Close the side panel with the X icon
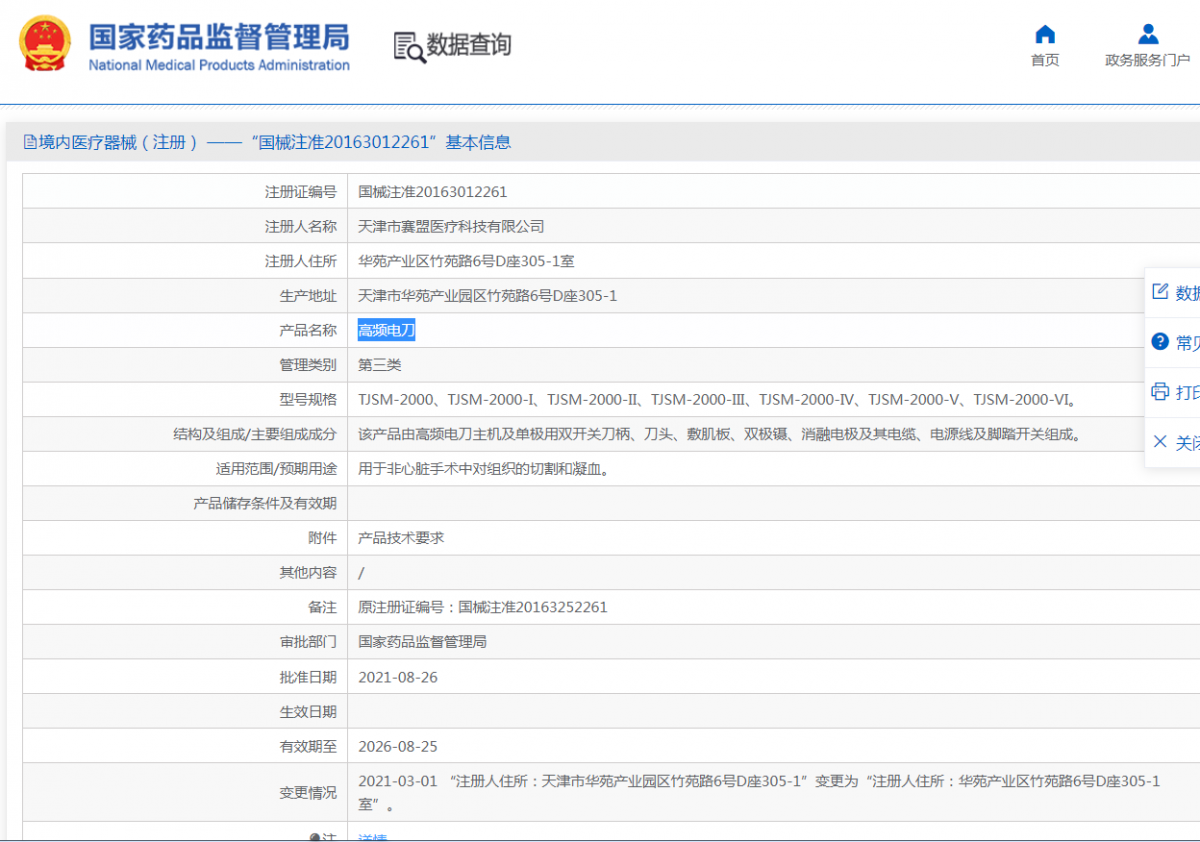 (1160, 441)
